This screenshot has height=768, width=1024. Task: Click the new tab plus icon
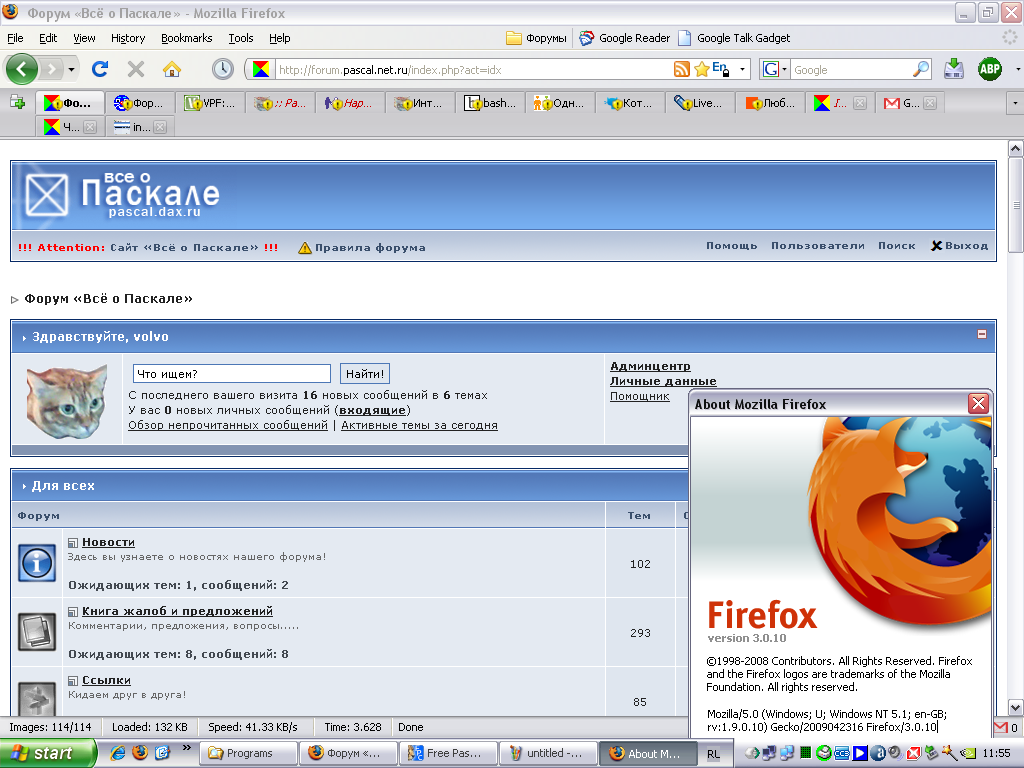coord(17,102)
